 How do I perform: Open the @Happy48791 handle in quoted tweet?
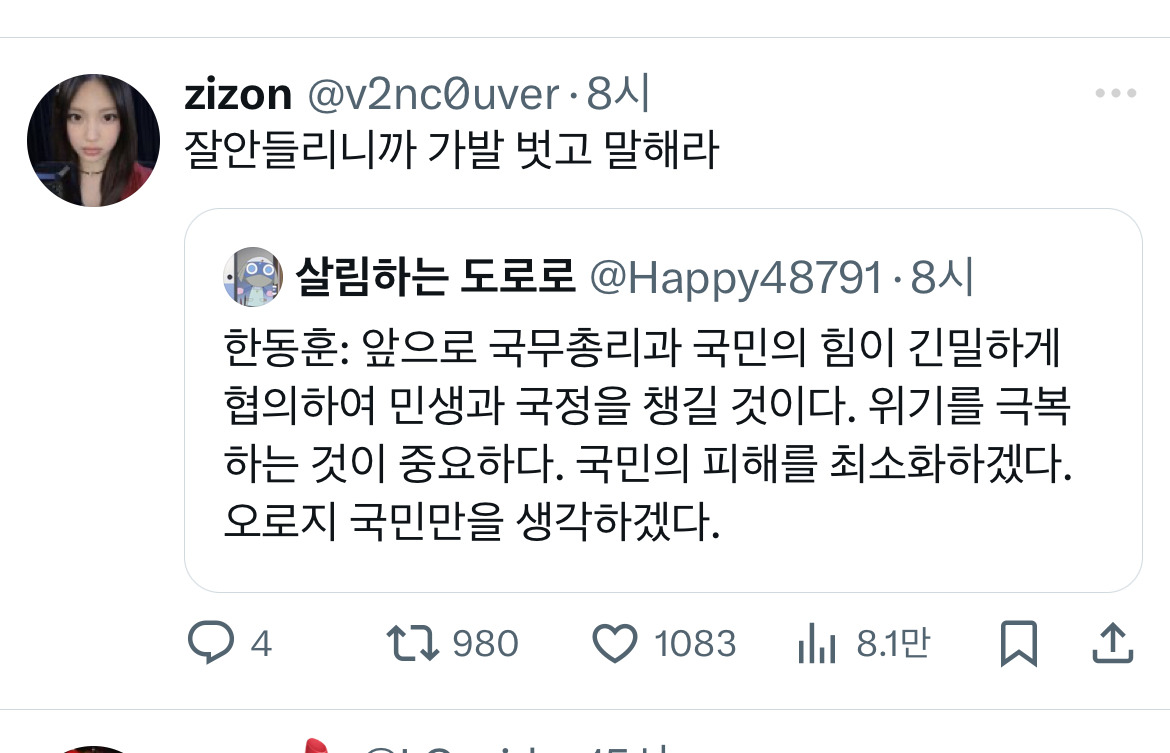tap(736, 278)
